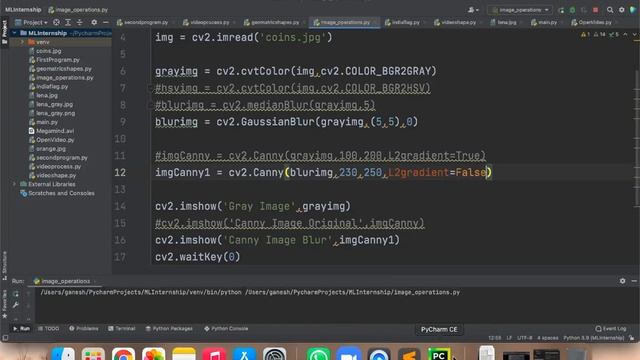Click the vertical Structure tool window strip label
Viewport: 640px width, 360px height.
click(4, 265)
